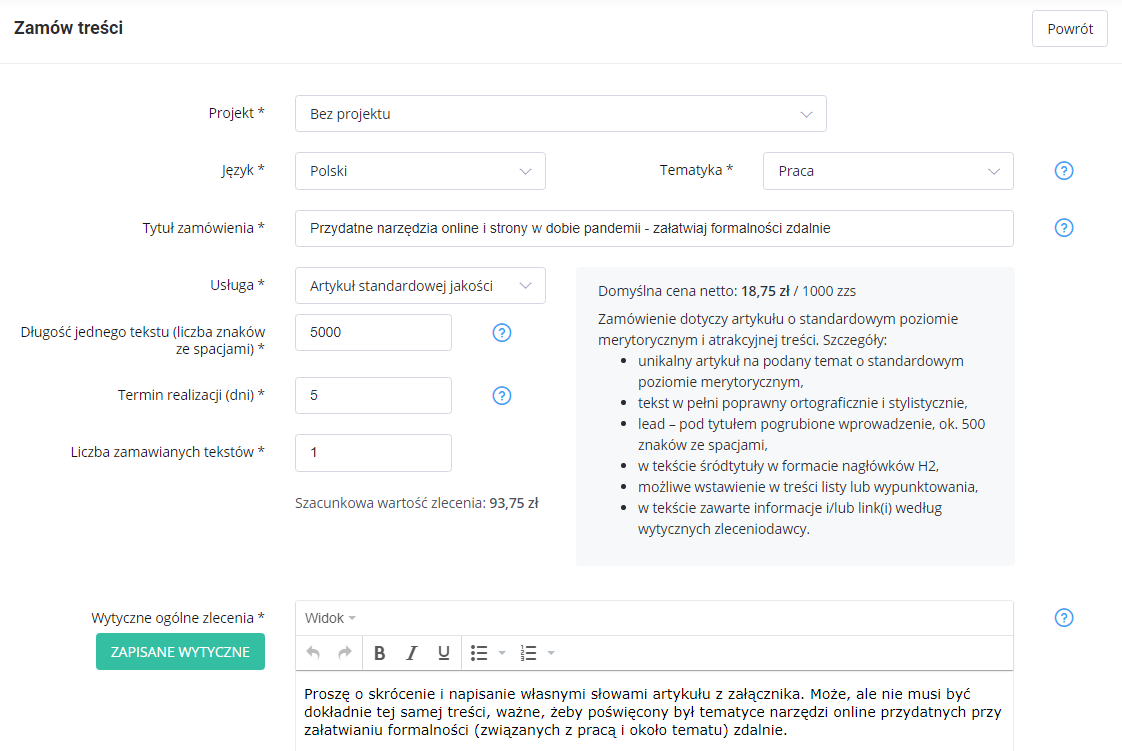Screen dimensions: 1122x751
Task: Click the bullet starting 'unikalny artykuł na podany temat'
Action: point(801,372)
